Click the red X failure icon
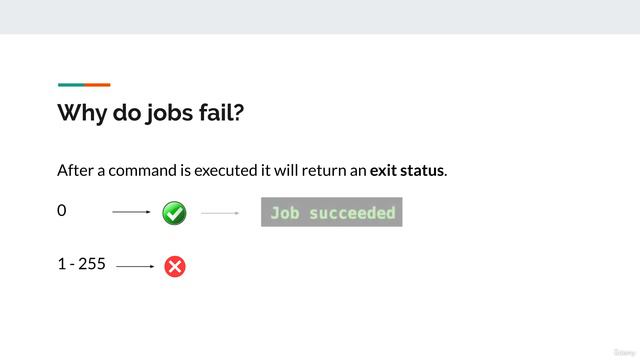The width and height of the screenshot is (640, 360). (x=175, y=267)
